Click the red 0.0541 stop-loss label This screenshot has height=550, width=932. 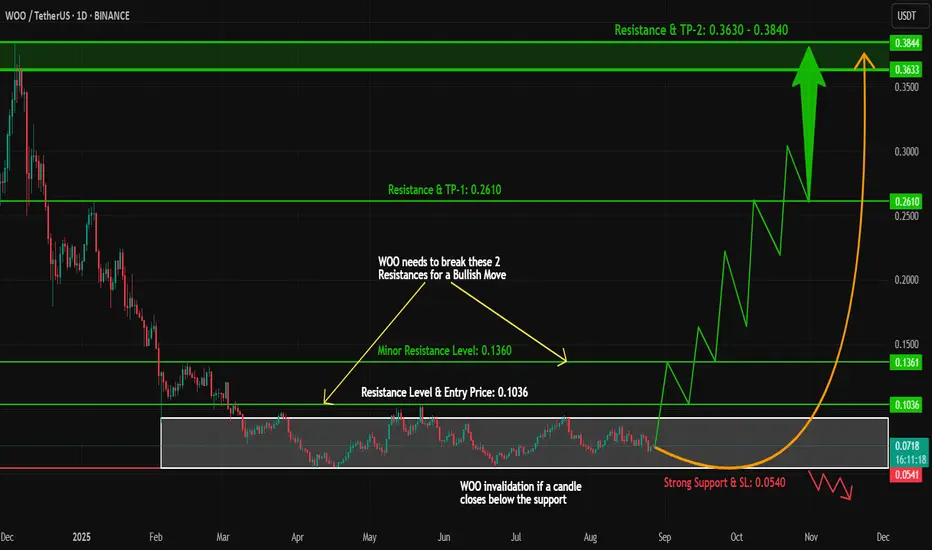[x=906, y=474]
